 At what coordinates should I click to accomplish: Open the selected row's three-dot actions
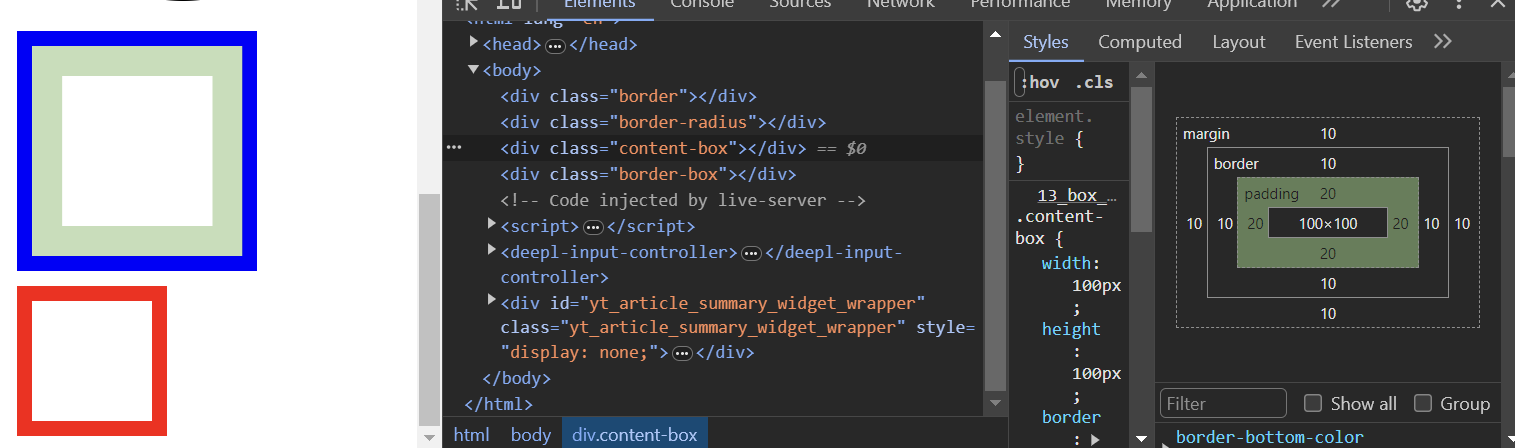(x=454, y=148)
